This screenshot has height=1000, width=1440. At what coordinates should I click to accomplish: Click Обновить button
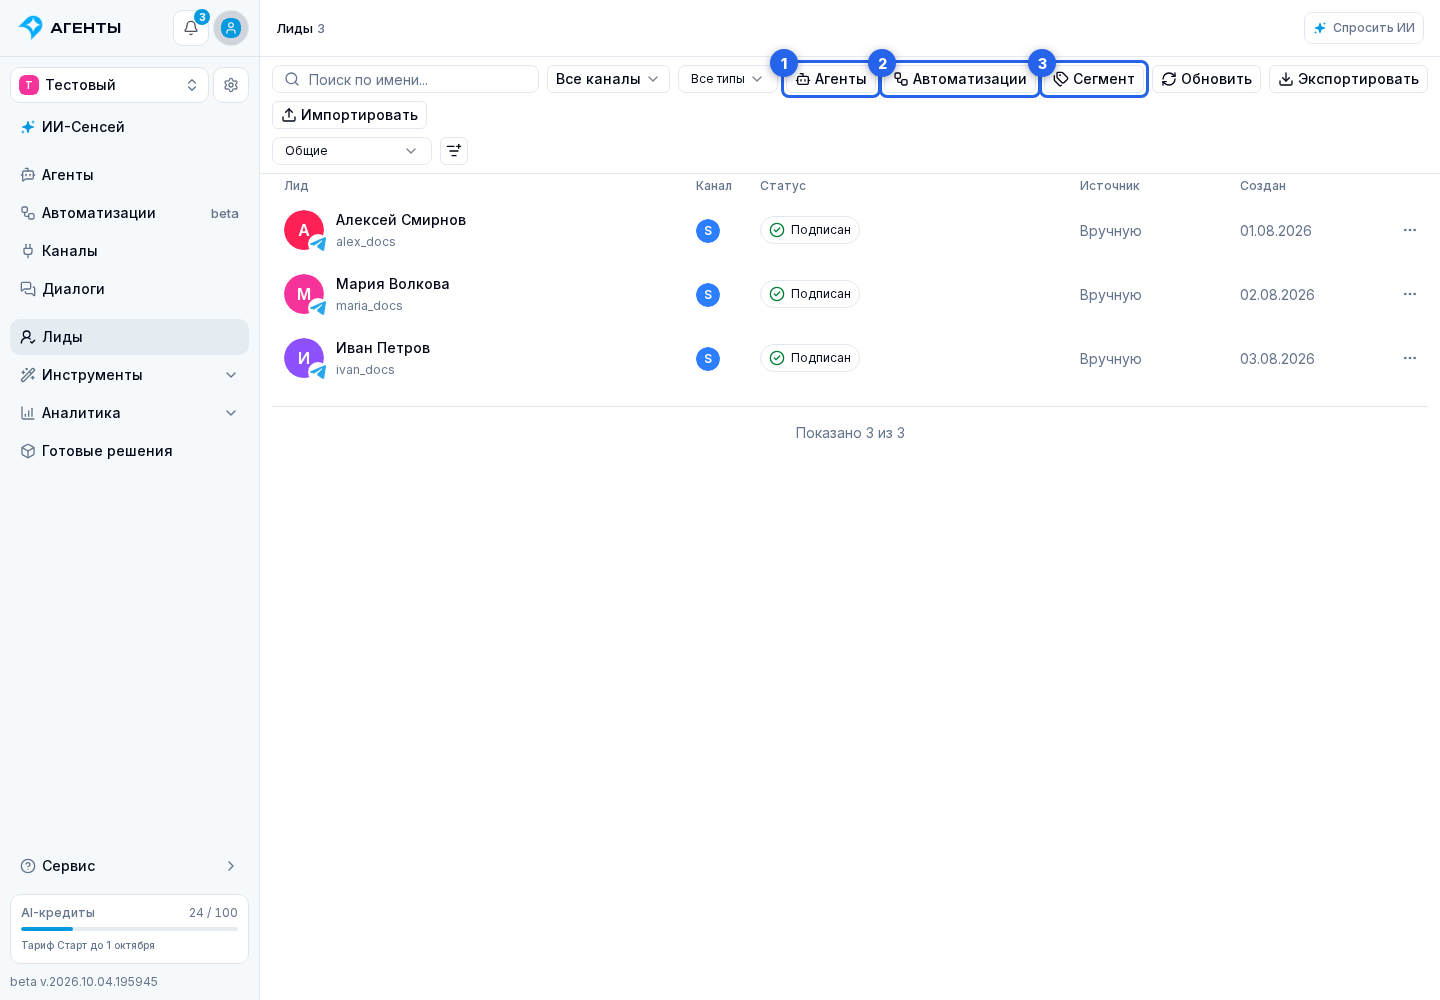pos(1207,79)
